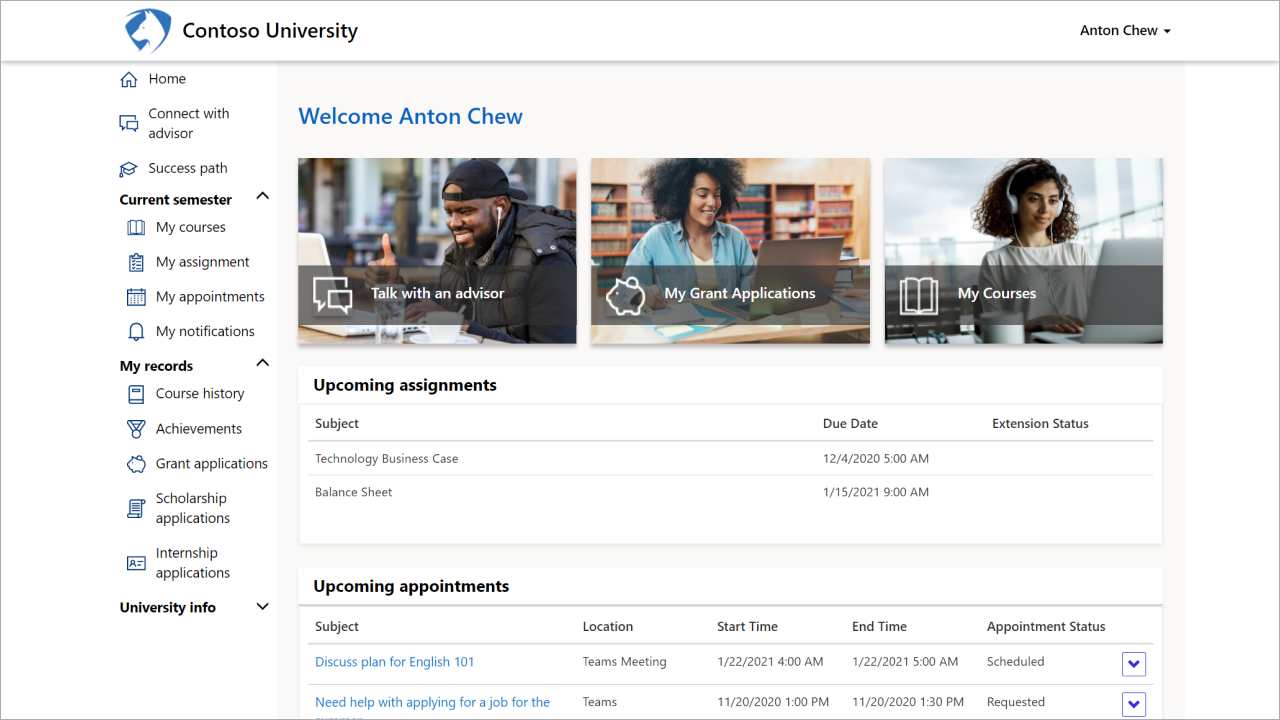Viewport: 1280px width, 720px height.
Task: Click the My notifications bell icon
Action: [x=135, y=331]
